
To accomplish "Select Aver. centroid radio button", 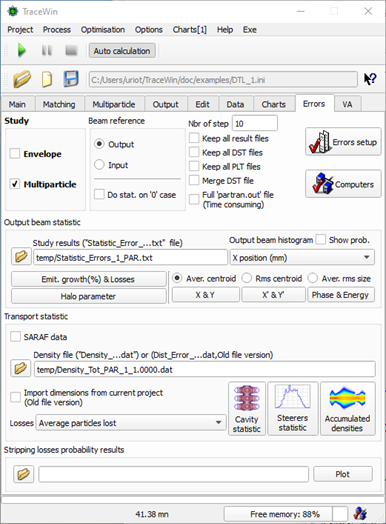I will point(177,278).
